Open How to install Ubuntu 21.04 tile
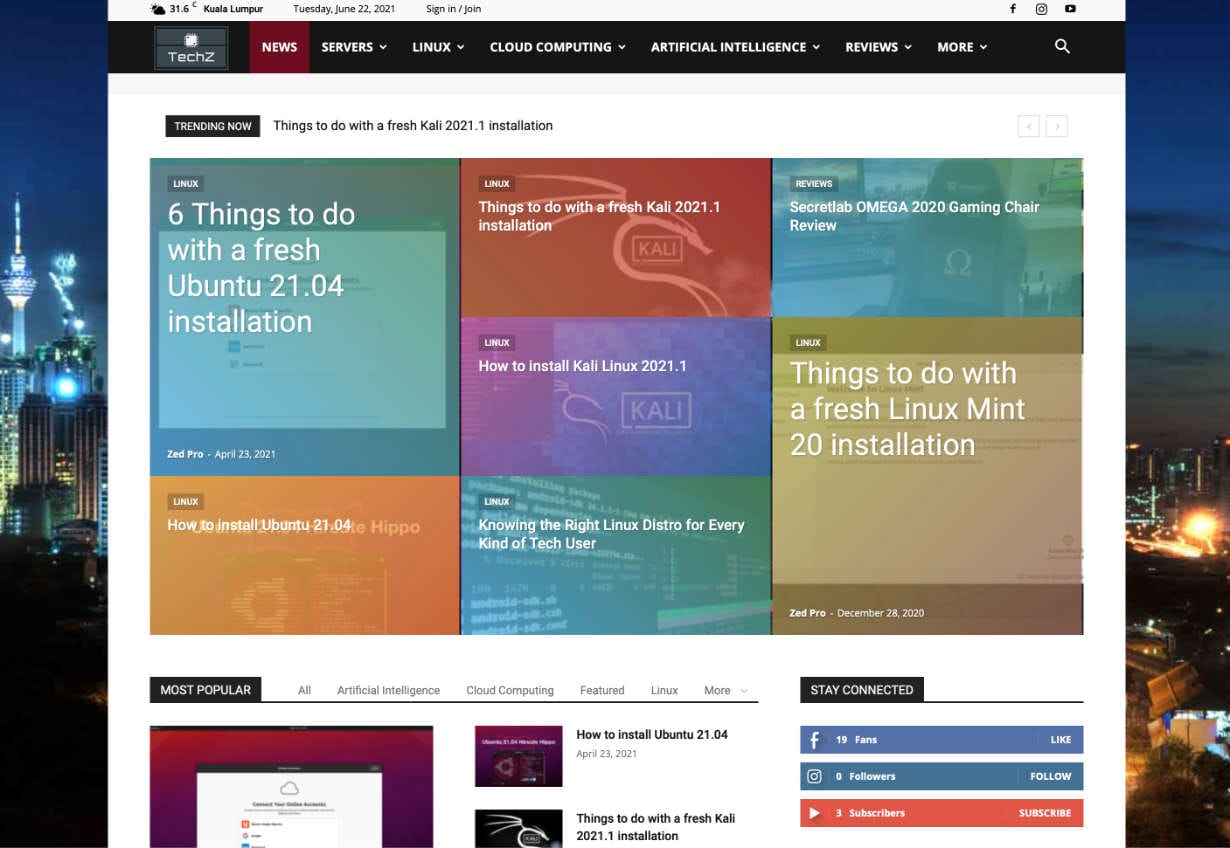This screenshot has width=1230, height=848. pos(259,525)
